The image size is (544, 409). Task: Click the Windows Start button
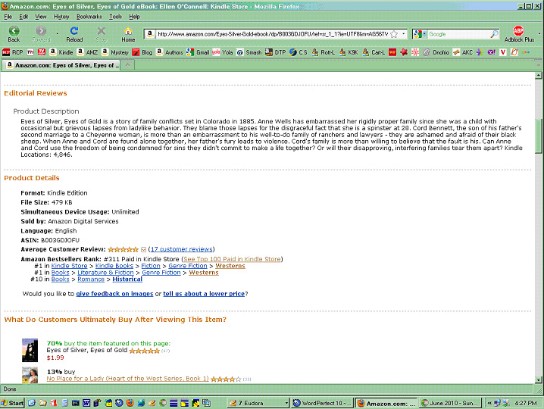(x=12, y=403)
